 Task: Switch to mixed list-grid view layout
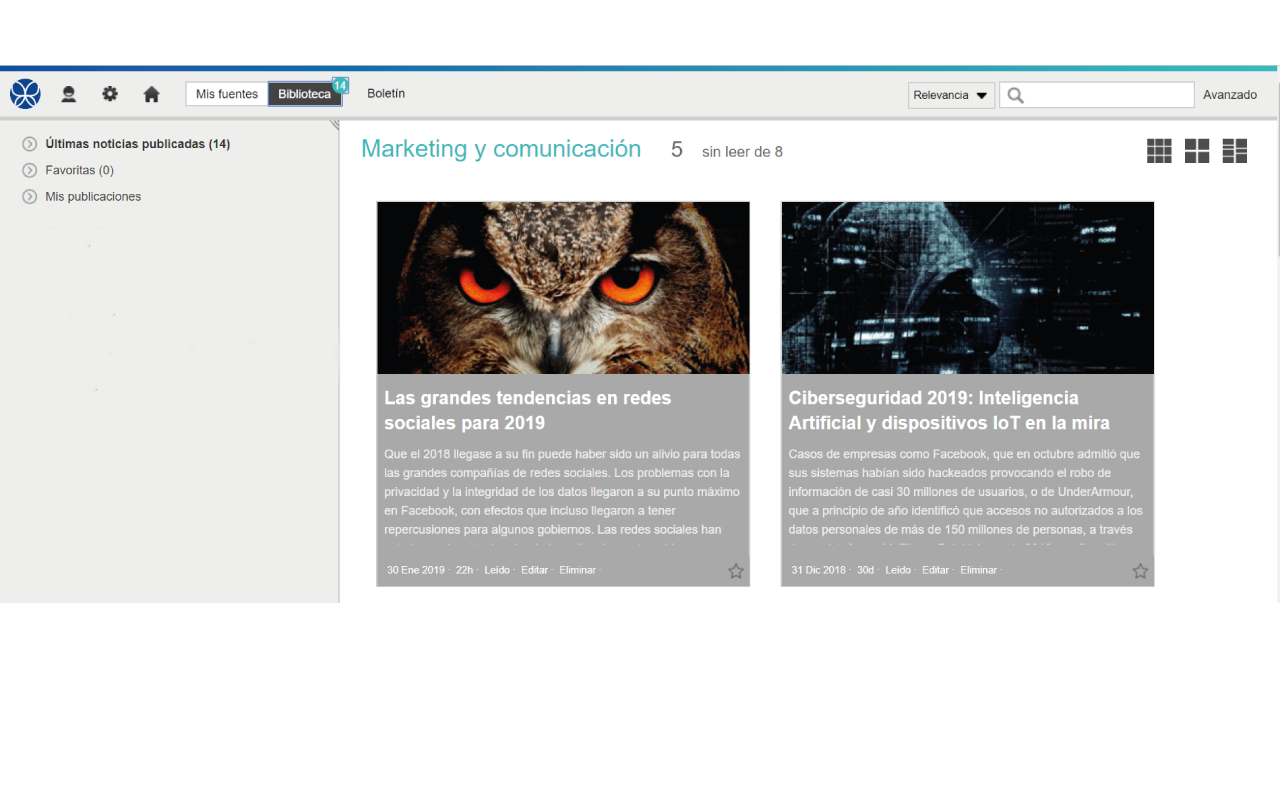pyautogui.click(x=1235, y=151)
